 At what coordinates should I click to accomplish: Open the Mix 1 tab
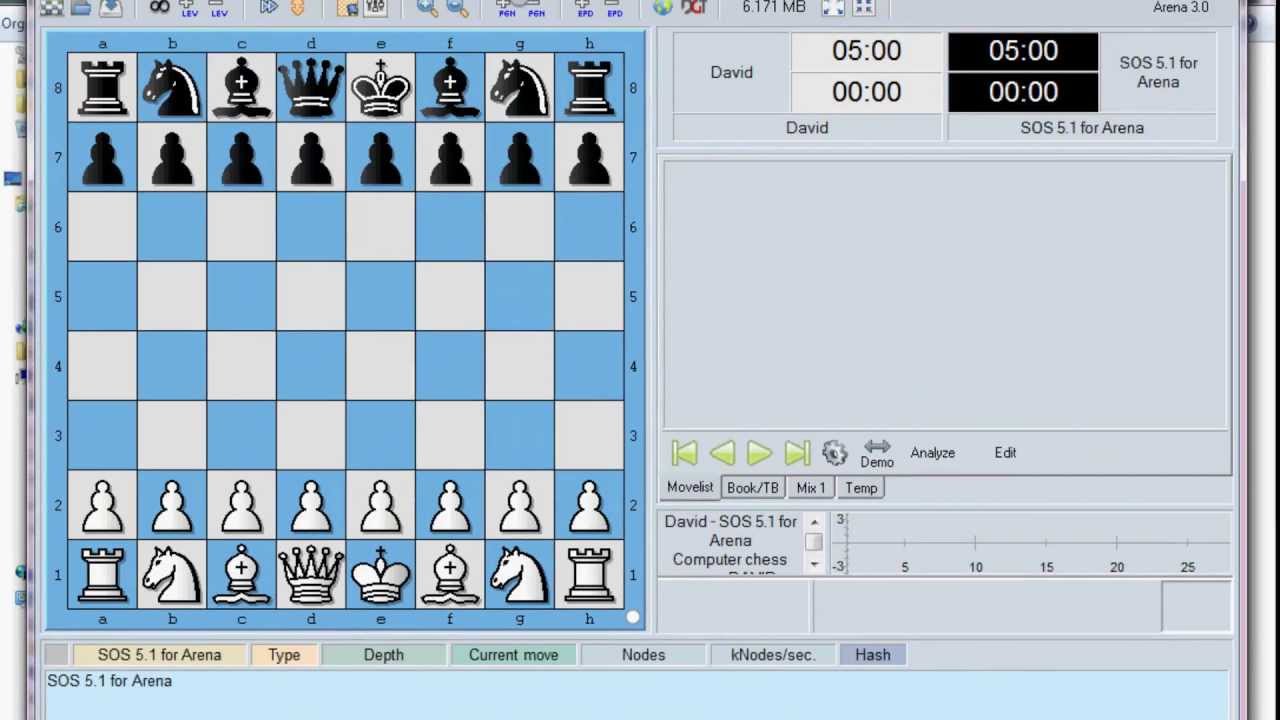811,488
